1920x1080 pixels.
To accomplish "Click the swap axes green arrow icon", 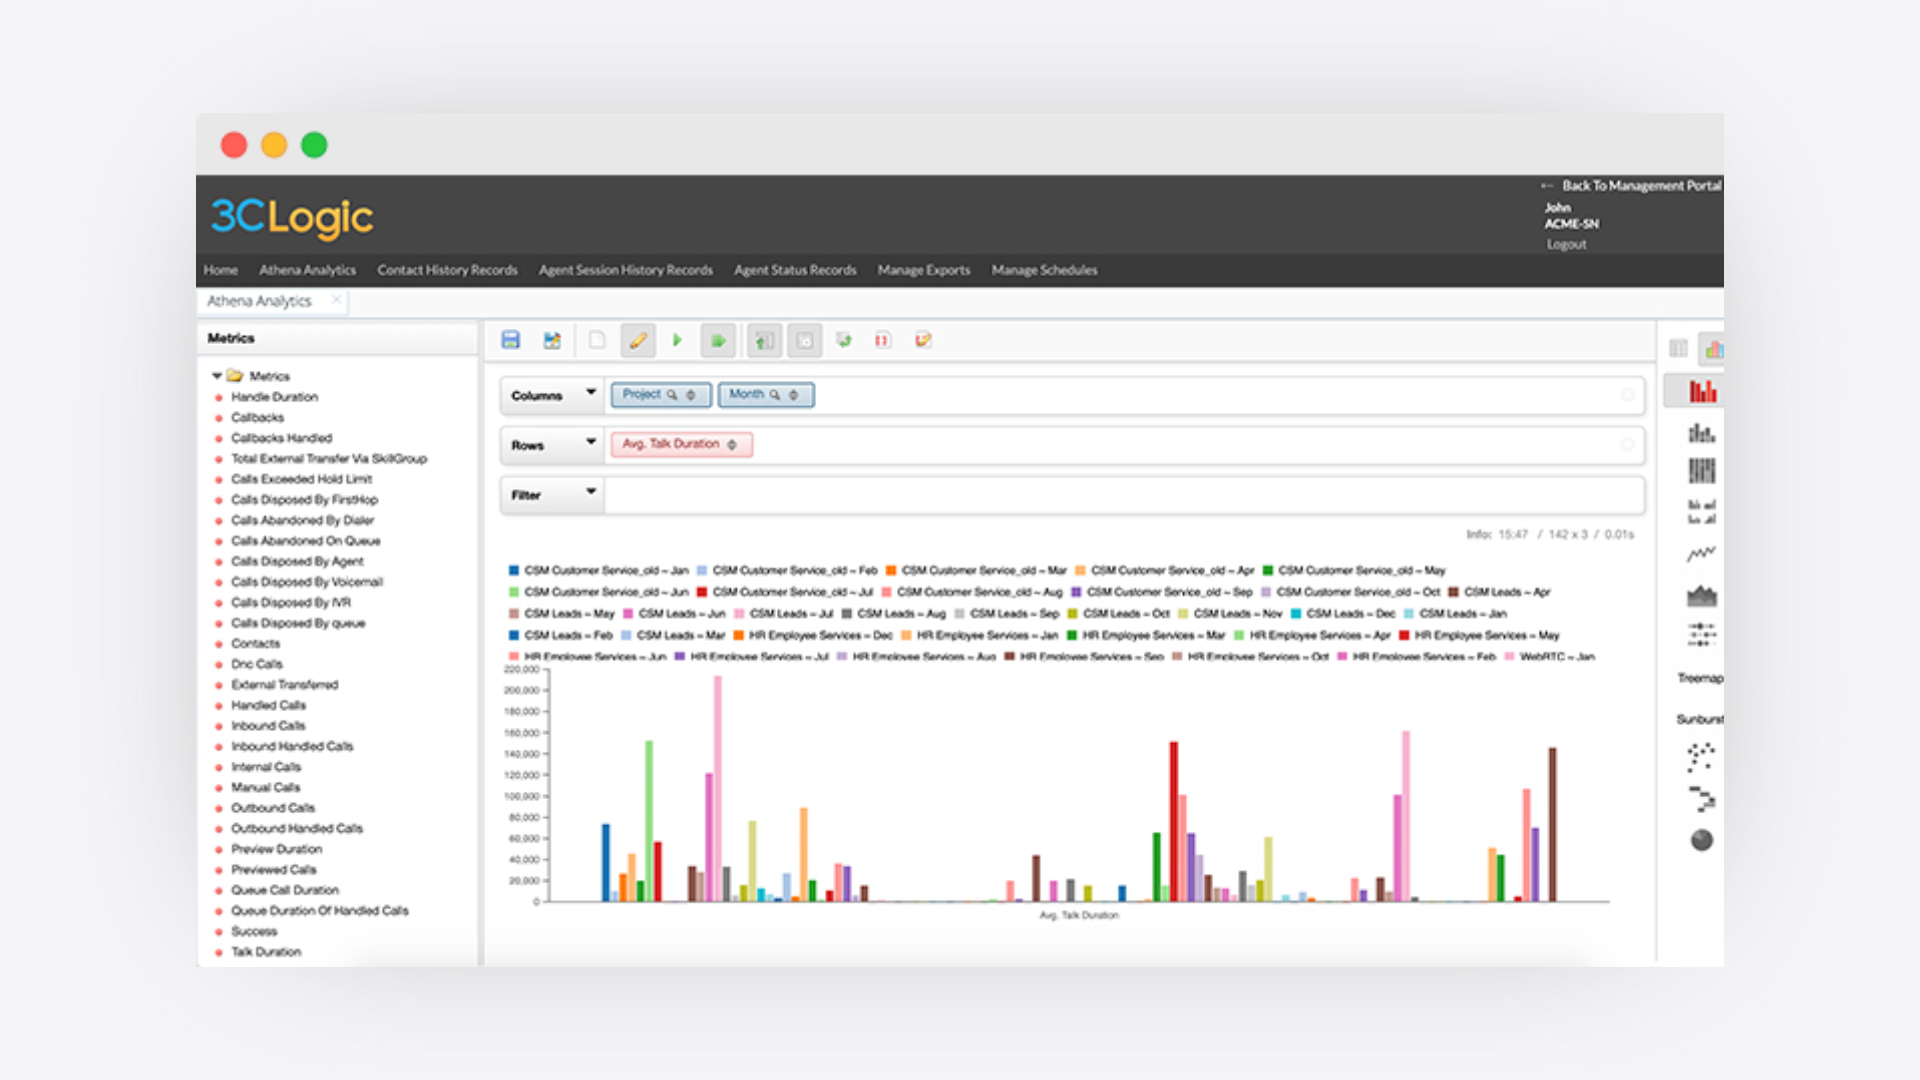I will [x=844, y=340].
